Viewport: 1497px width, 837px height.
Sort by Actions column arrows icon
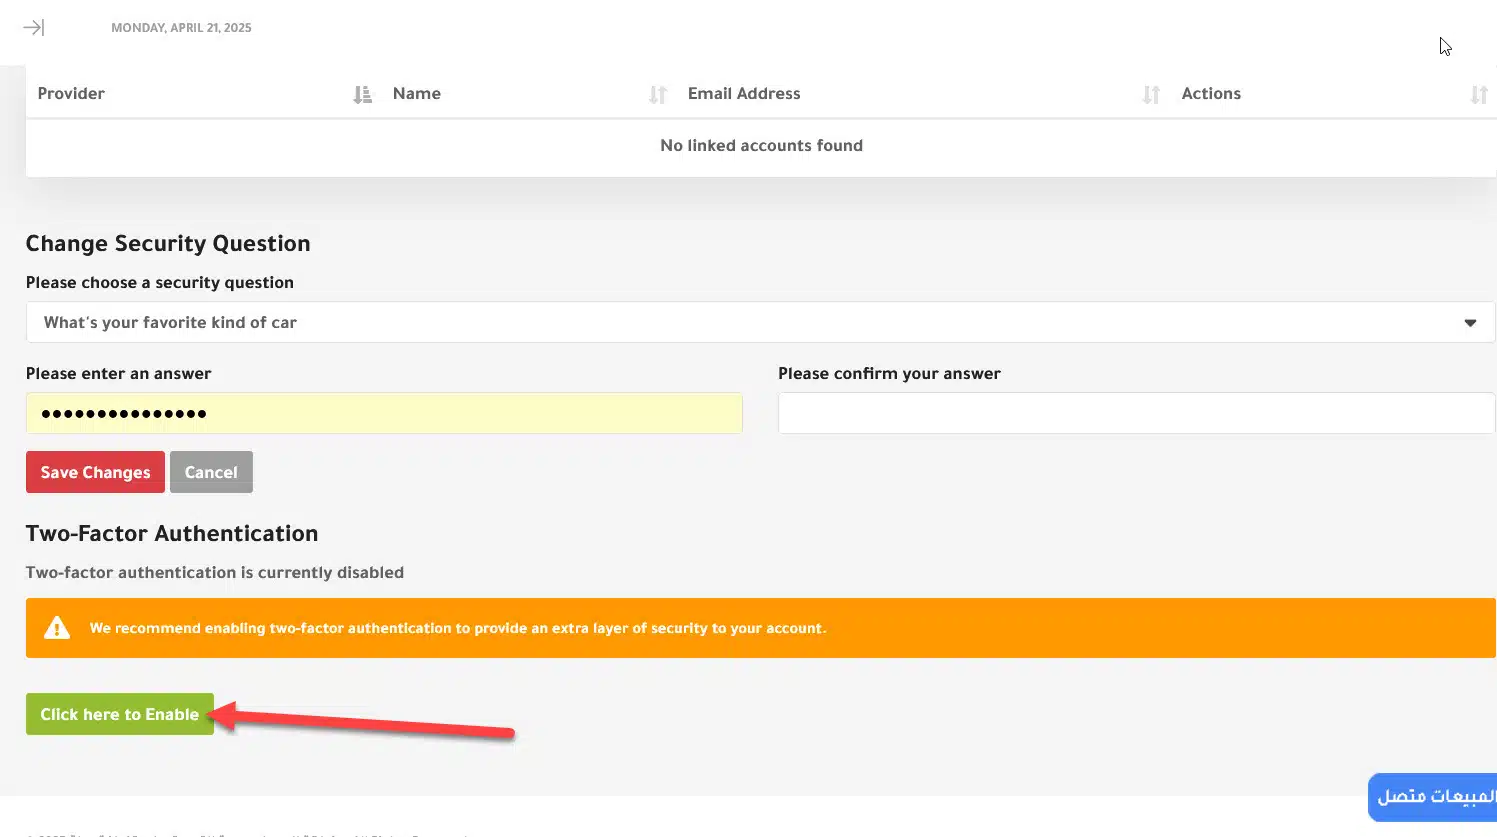click(1479, 94)
